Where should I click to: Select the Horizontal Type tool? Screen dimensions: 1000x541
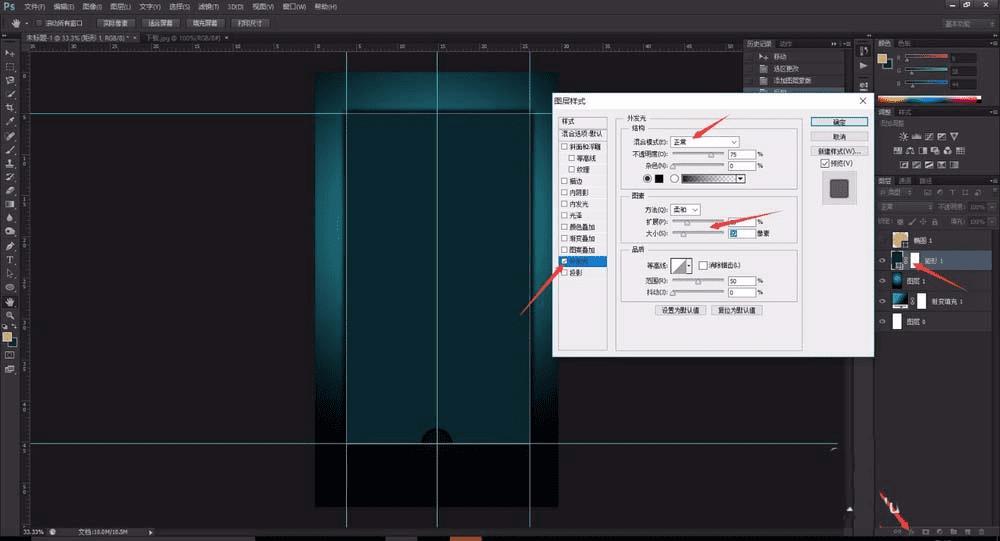[x=10, y=258]
